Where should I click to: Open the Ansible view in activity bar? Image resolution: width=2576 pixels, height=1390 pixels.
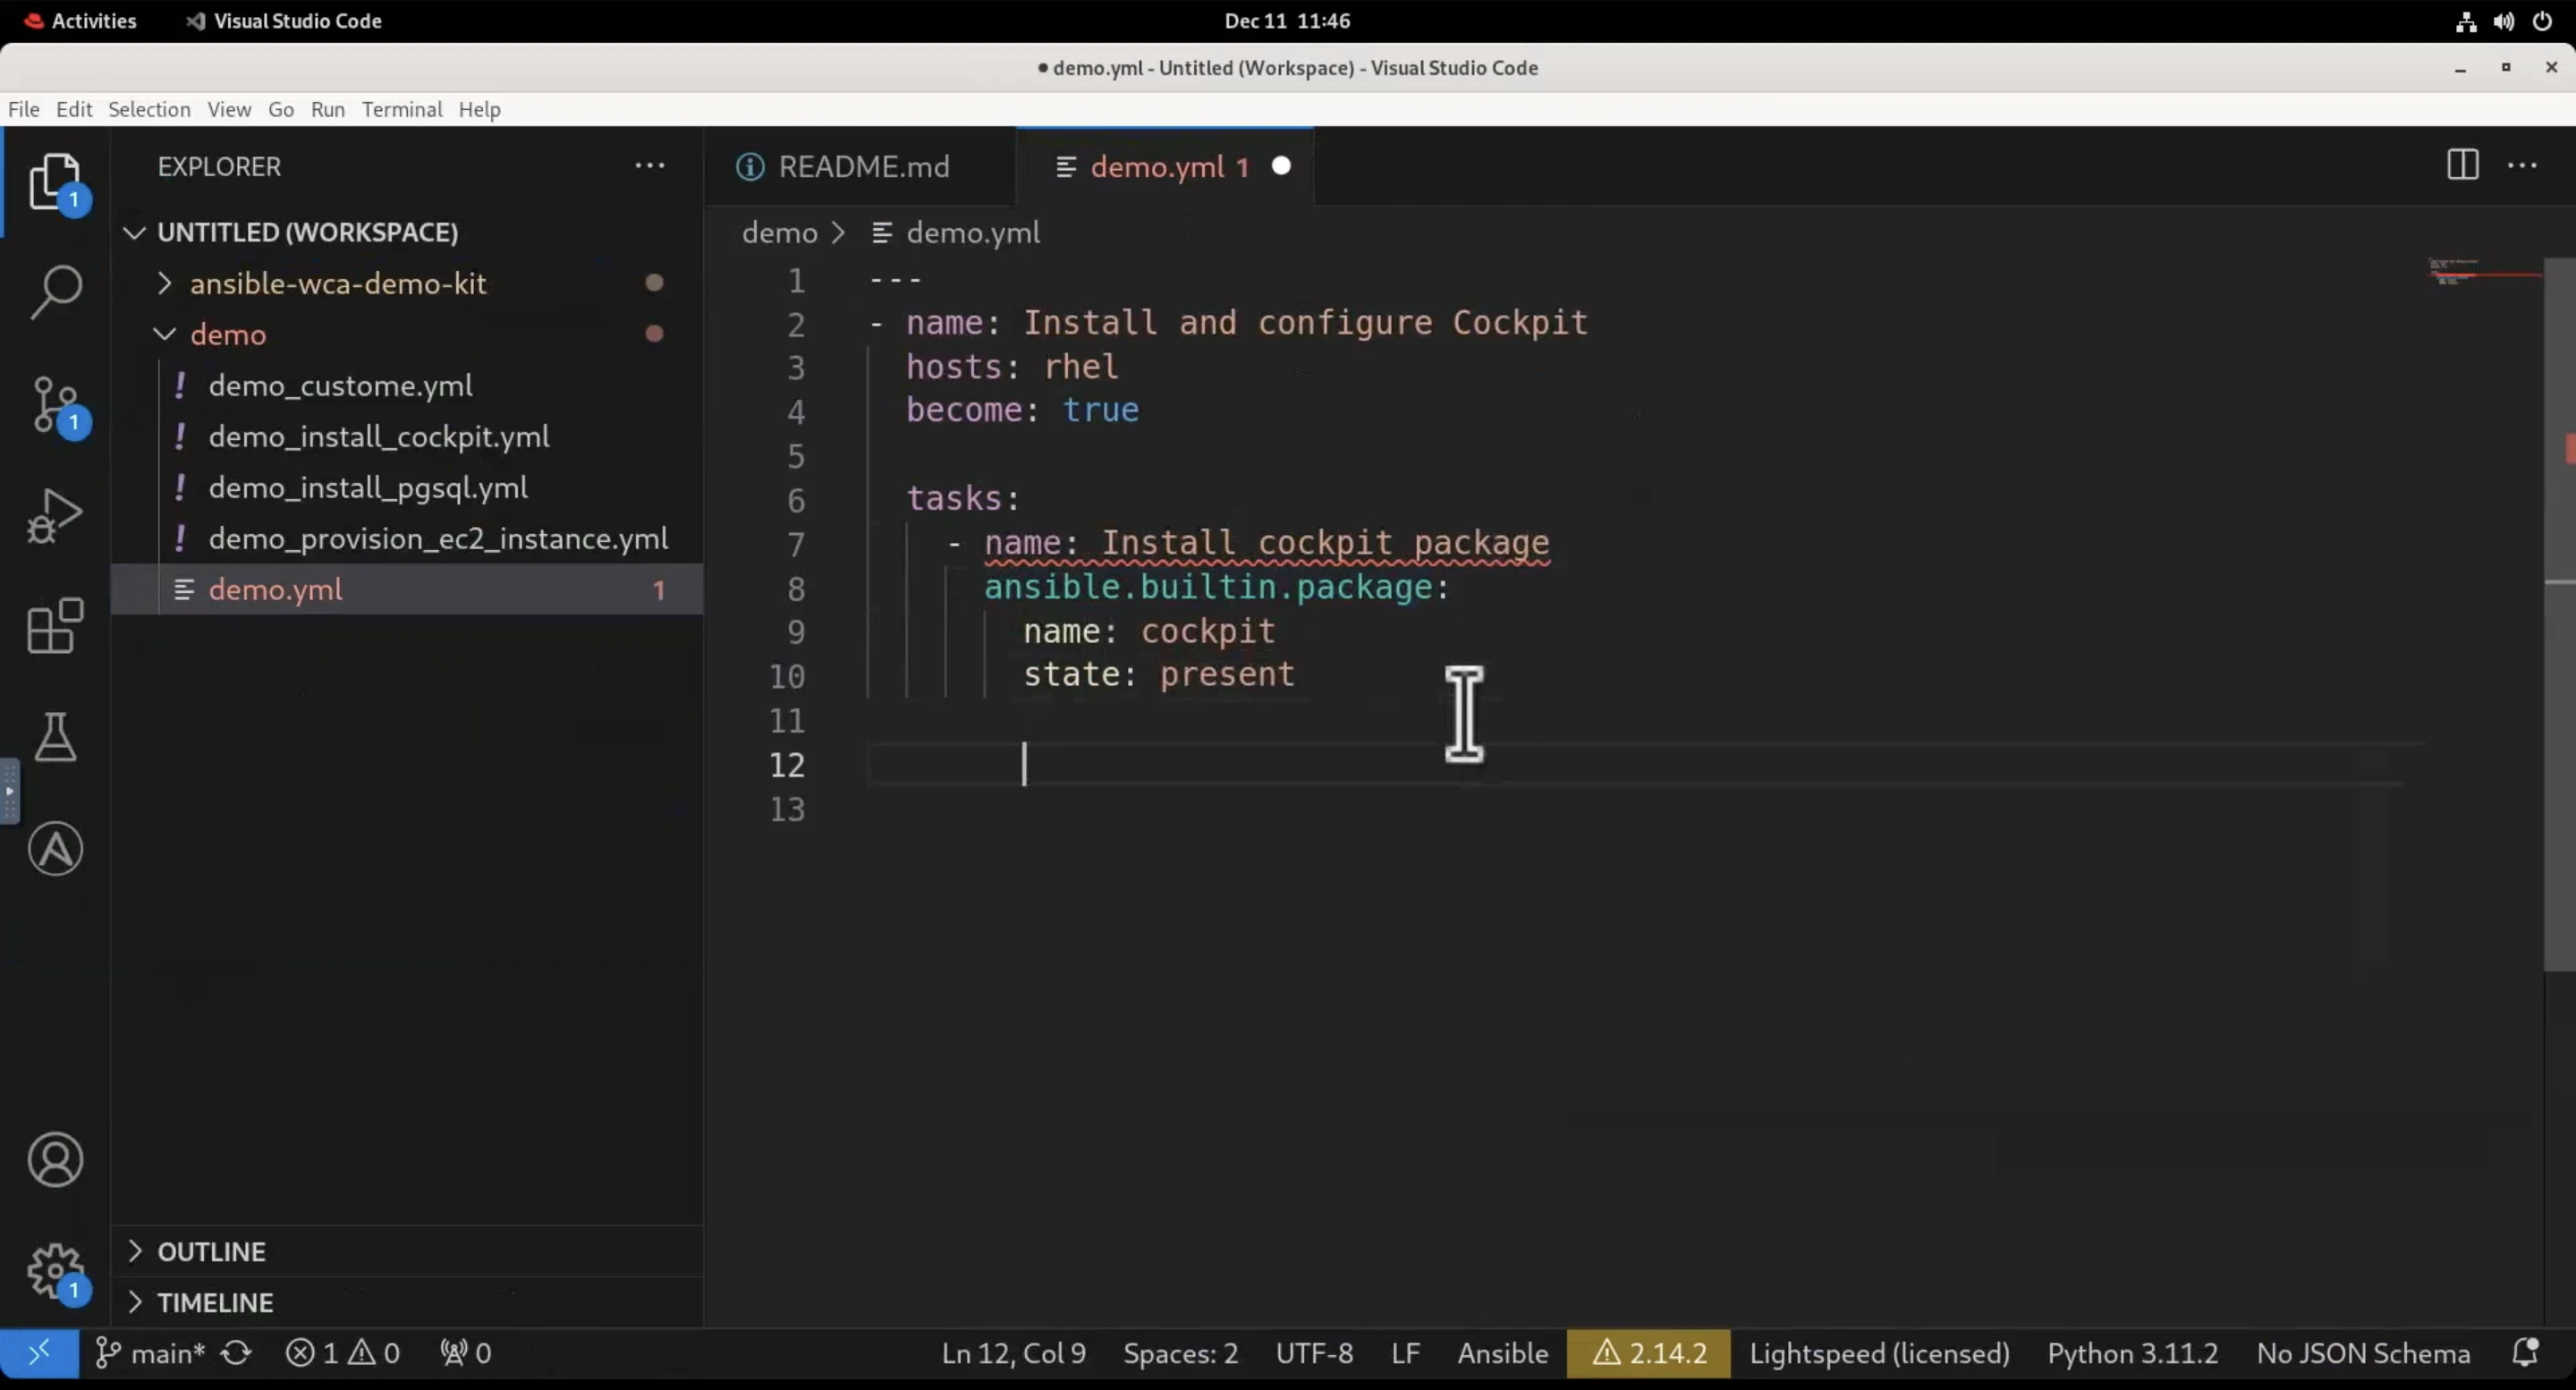click(x=55, y=849)
